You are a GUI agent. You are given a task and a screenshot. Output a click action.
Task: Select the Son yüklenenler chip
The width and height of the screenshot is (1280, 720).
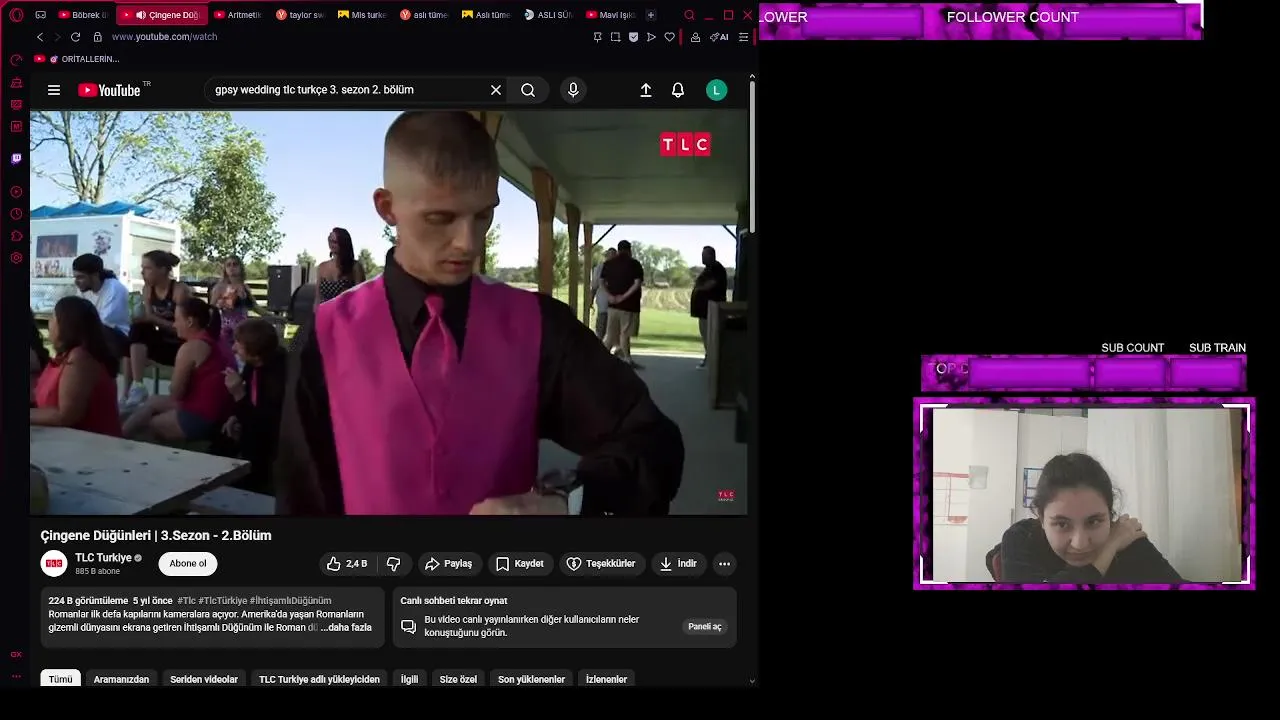[531, 679]
